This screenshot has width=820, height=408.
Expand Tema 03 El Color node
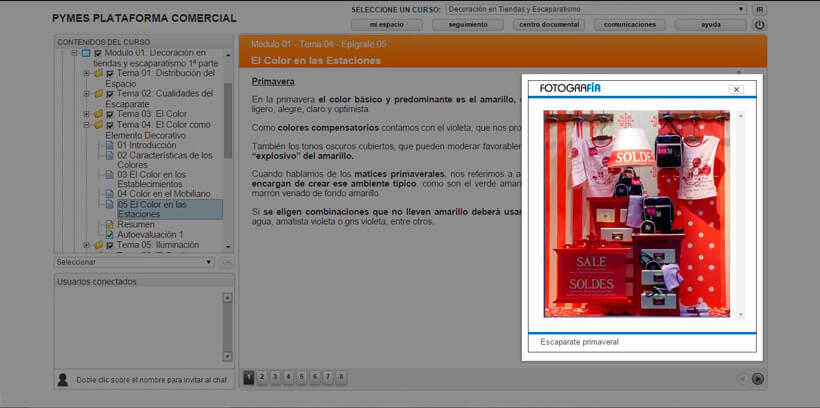(x=86, y=114)
